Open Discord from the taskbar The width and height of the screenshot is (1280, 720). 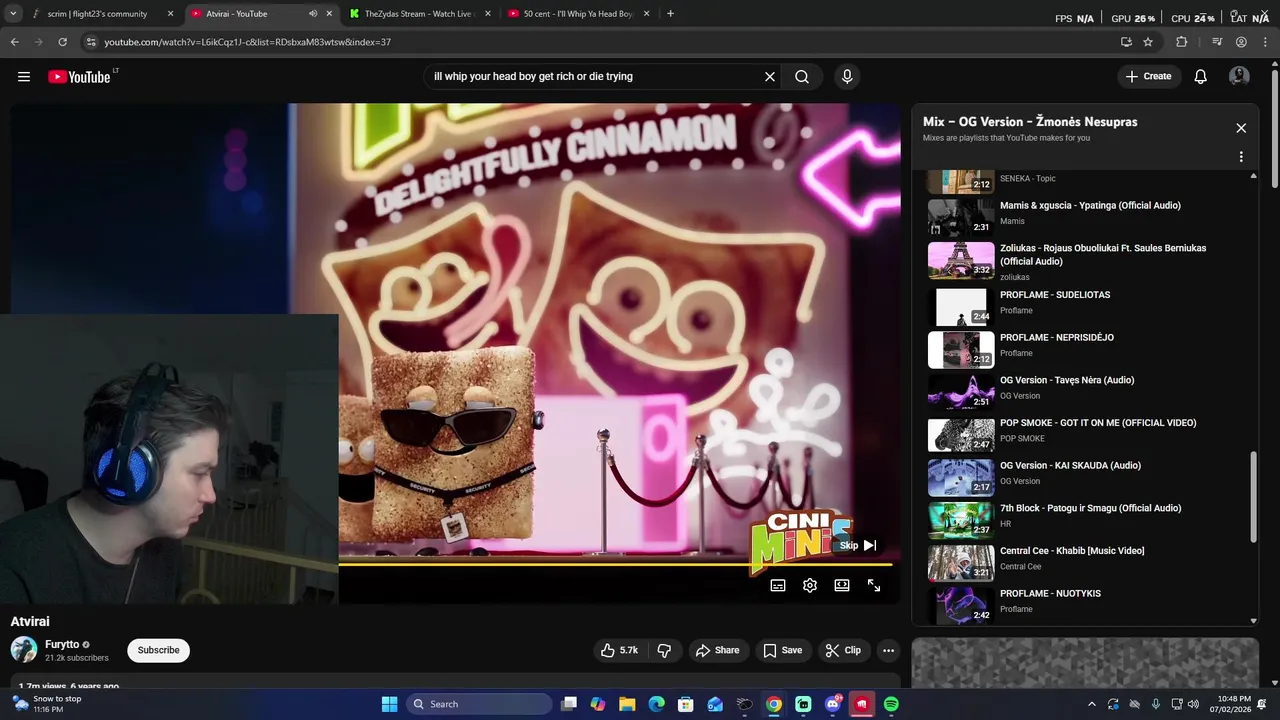[832, 704]
